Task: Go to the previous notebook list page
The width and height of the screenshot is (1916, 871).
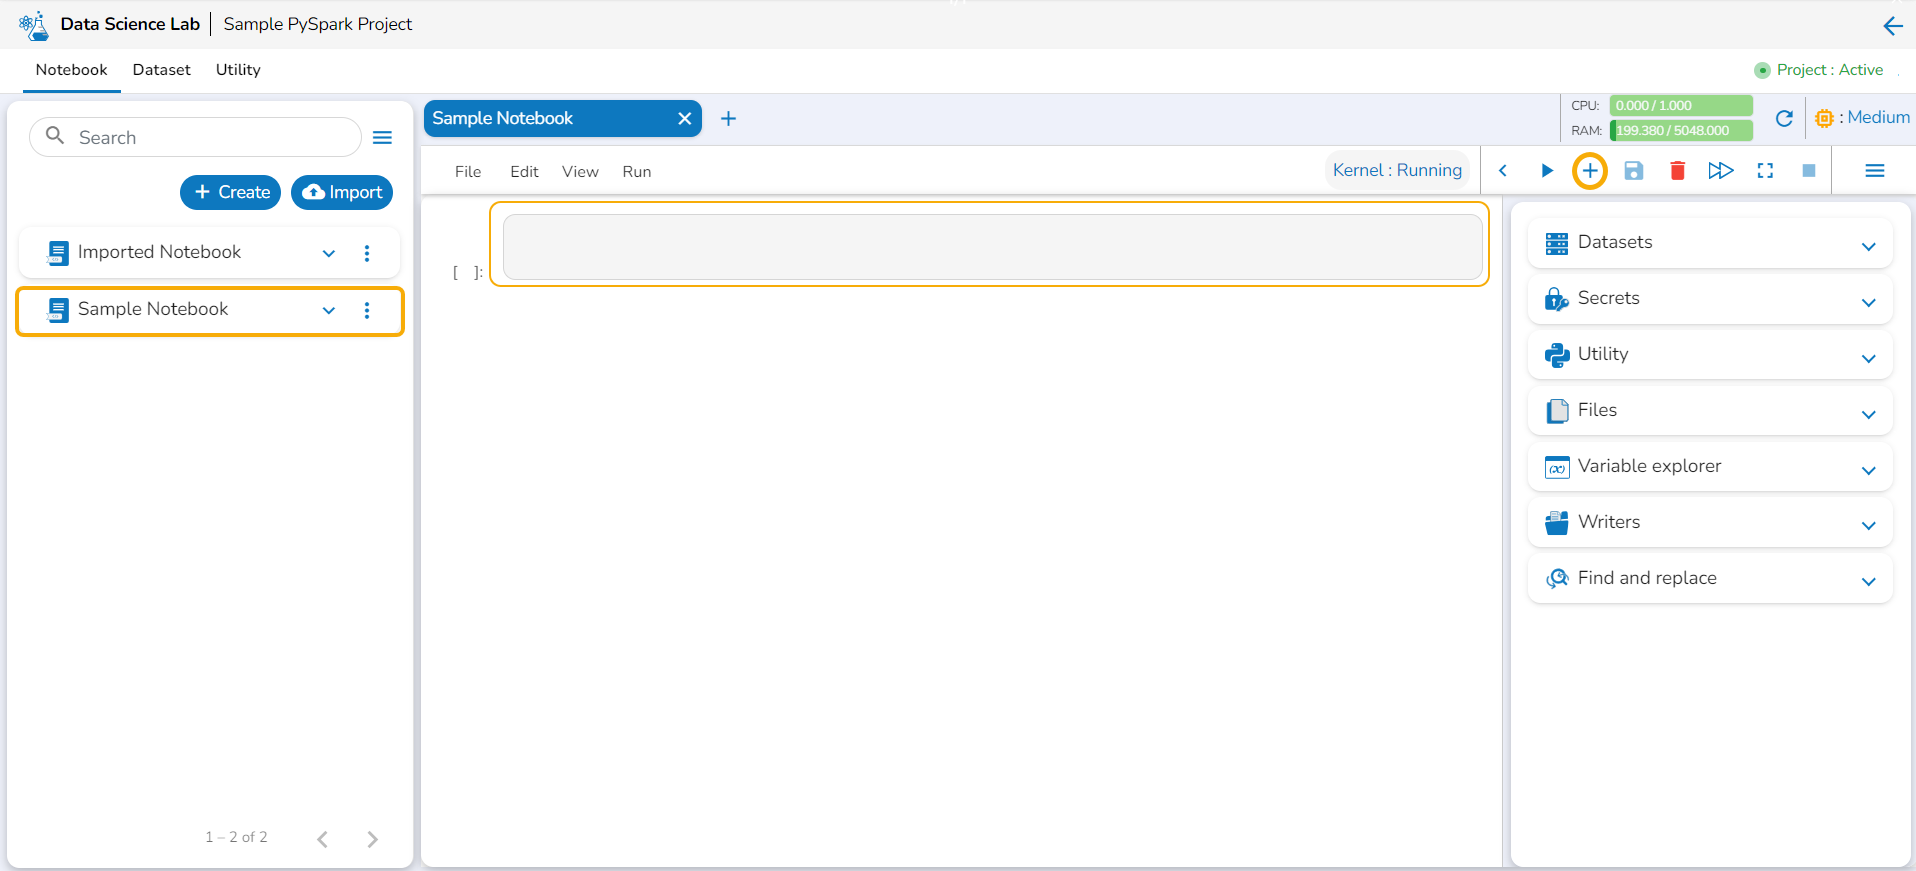Action: coord(322,839)
